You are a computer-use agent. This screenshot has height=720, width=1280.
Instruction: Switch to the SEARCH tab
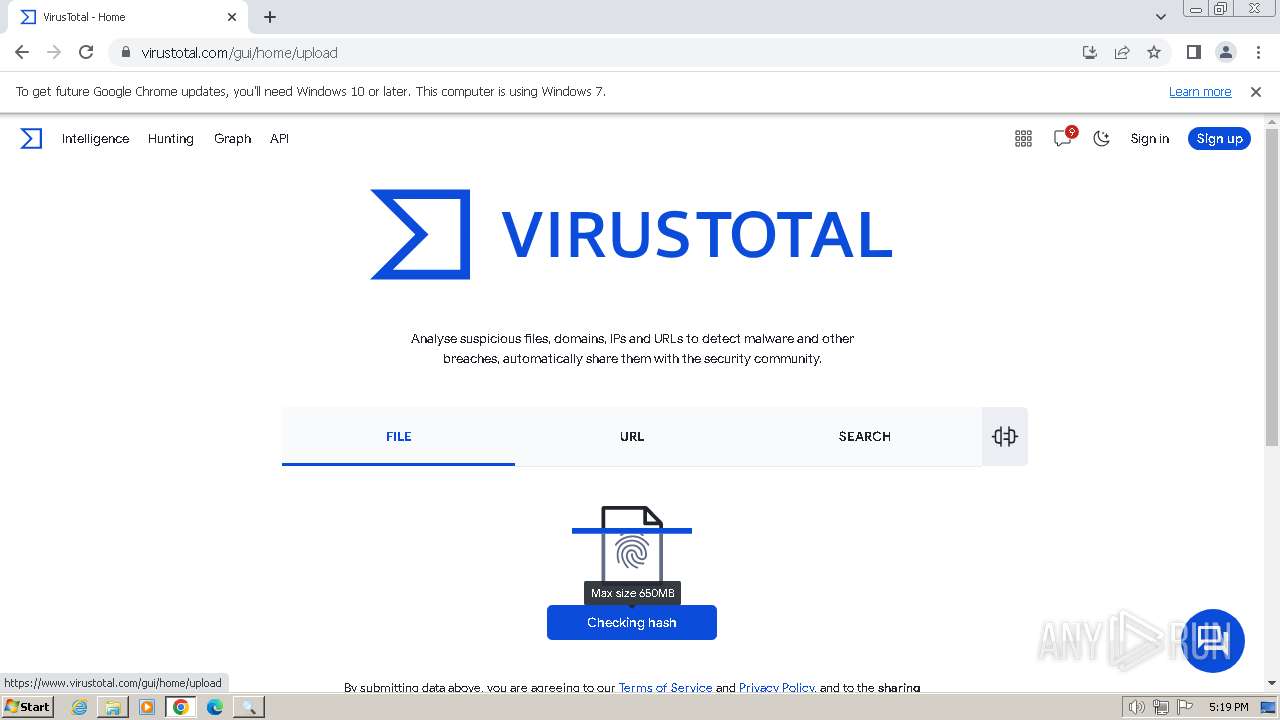865,436
